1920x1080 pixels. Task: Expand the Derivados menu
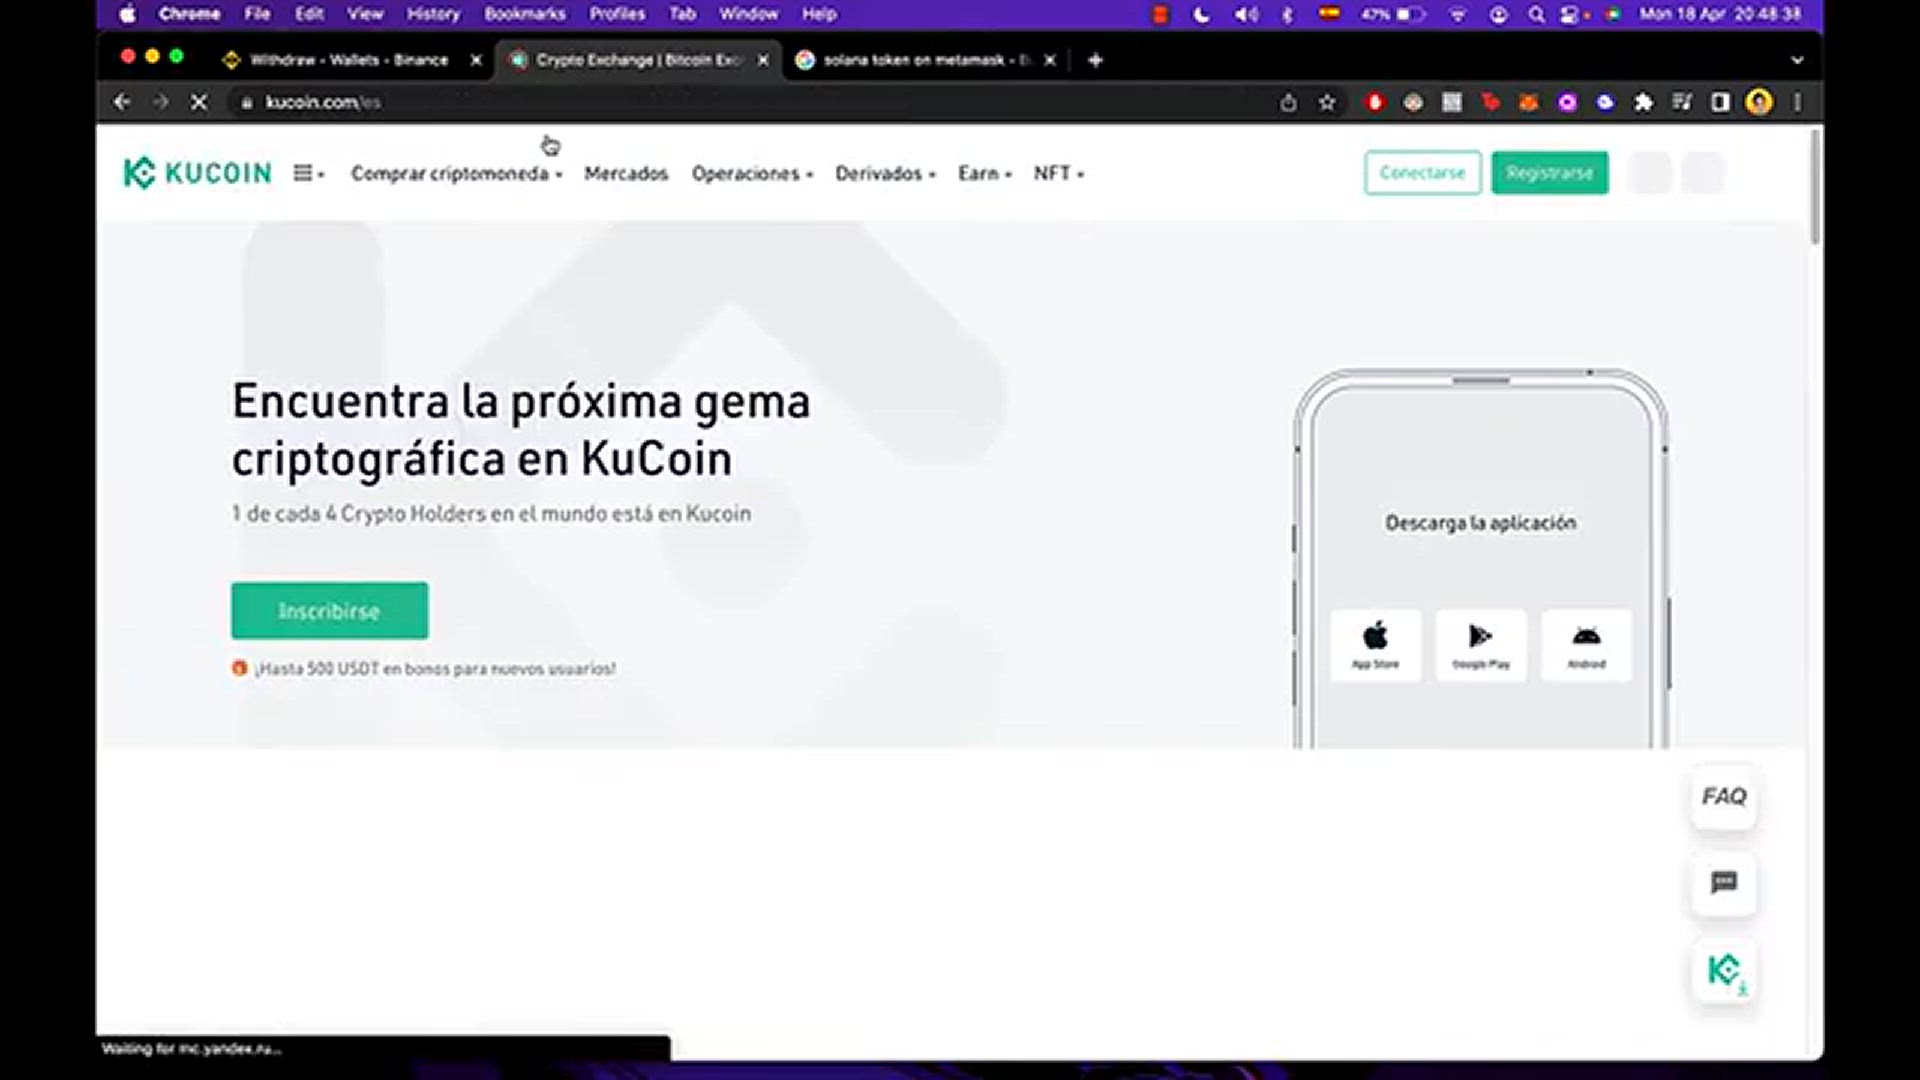(x=885, y=173)
